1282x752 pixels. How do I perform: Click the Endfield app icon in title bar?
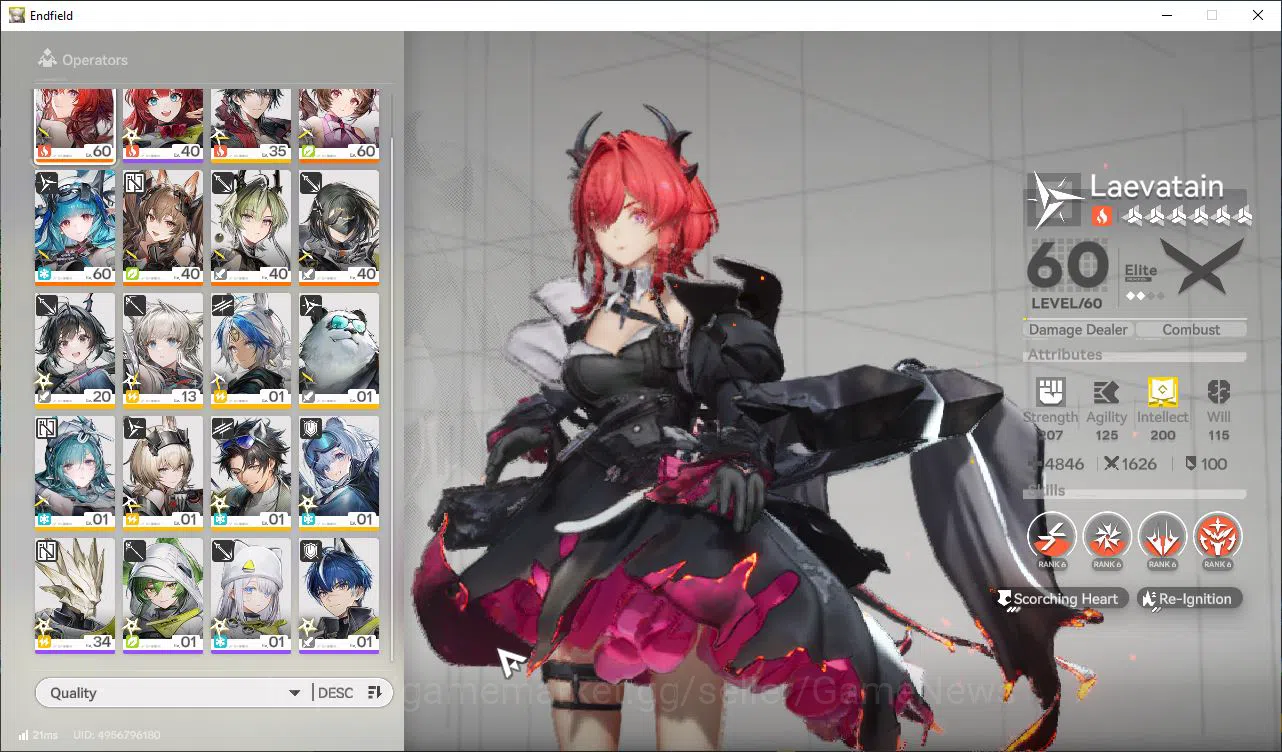coord(17,15)
